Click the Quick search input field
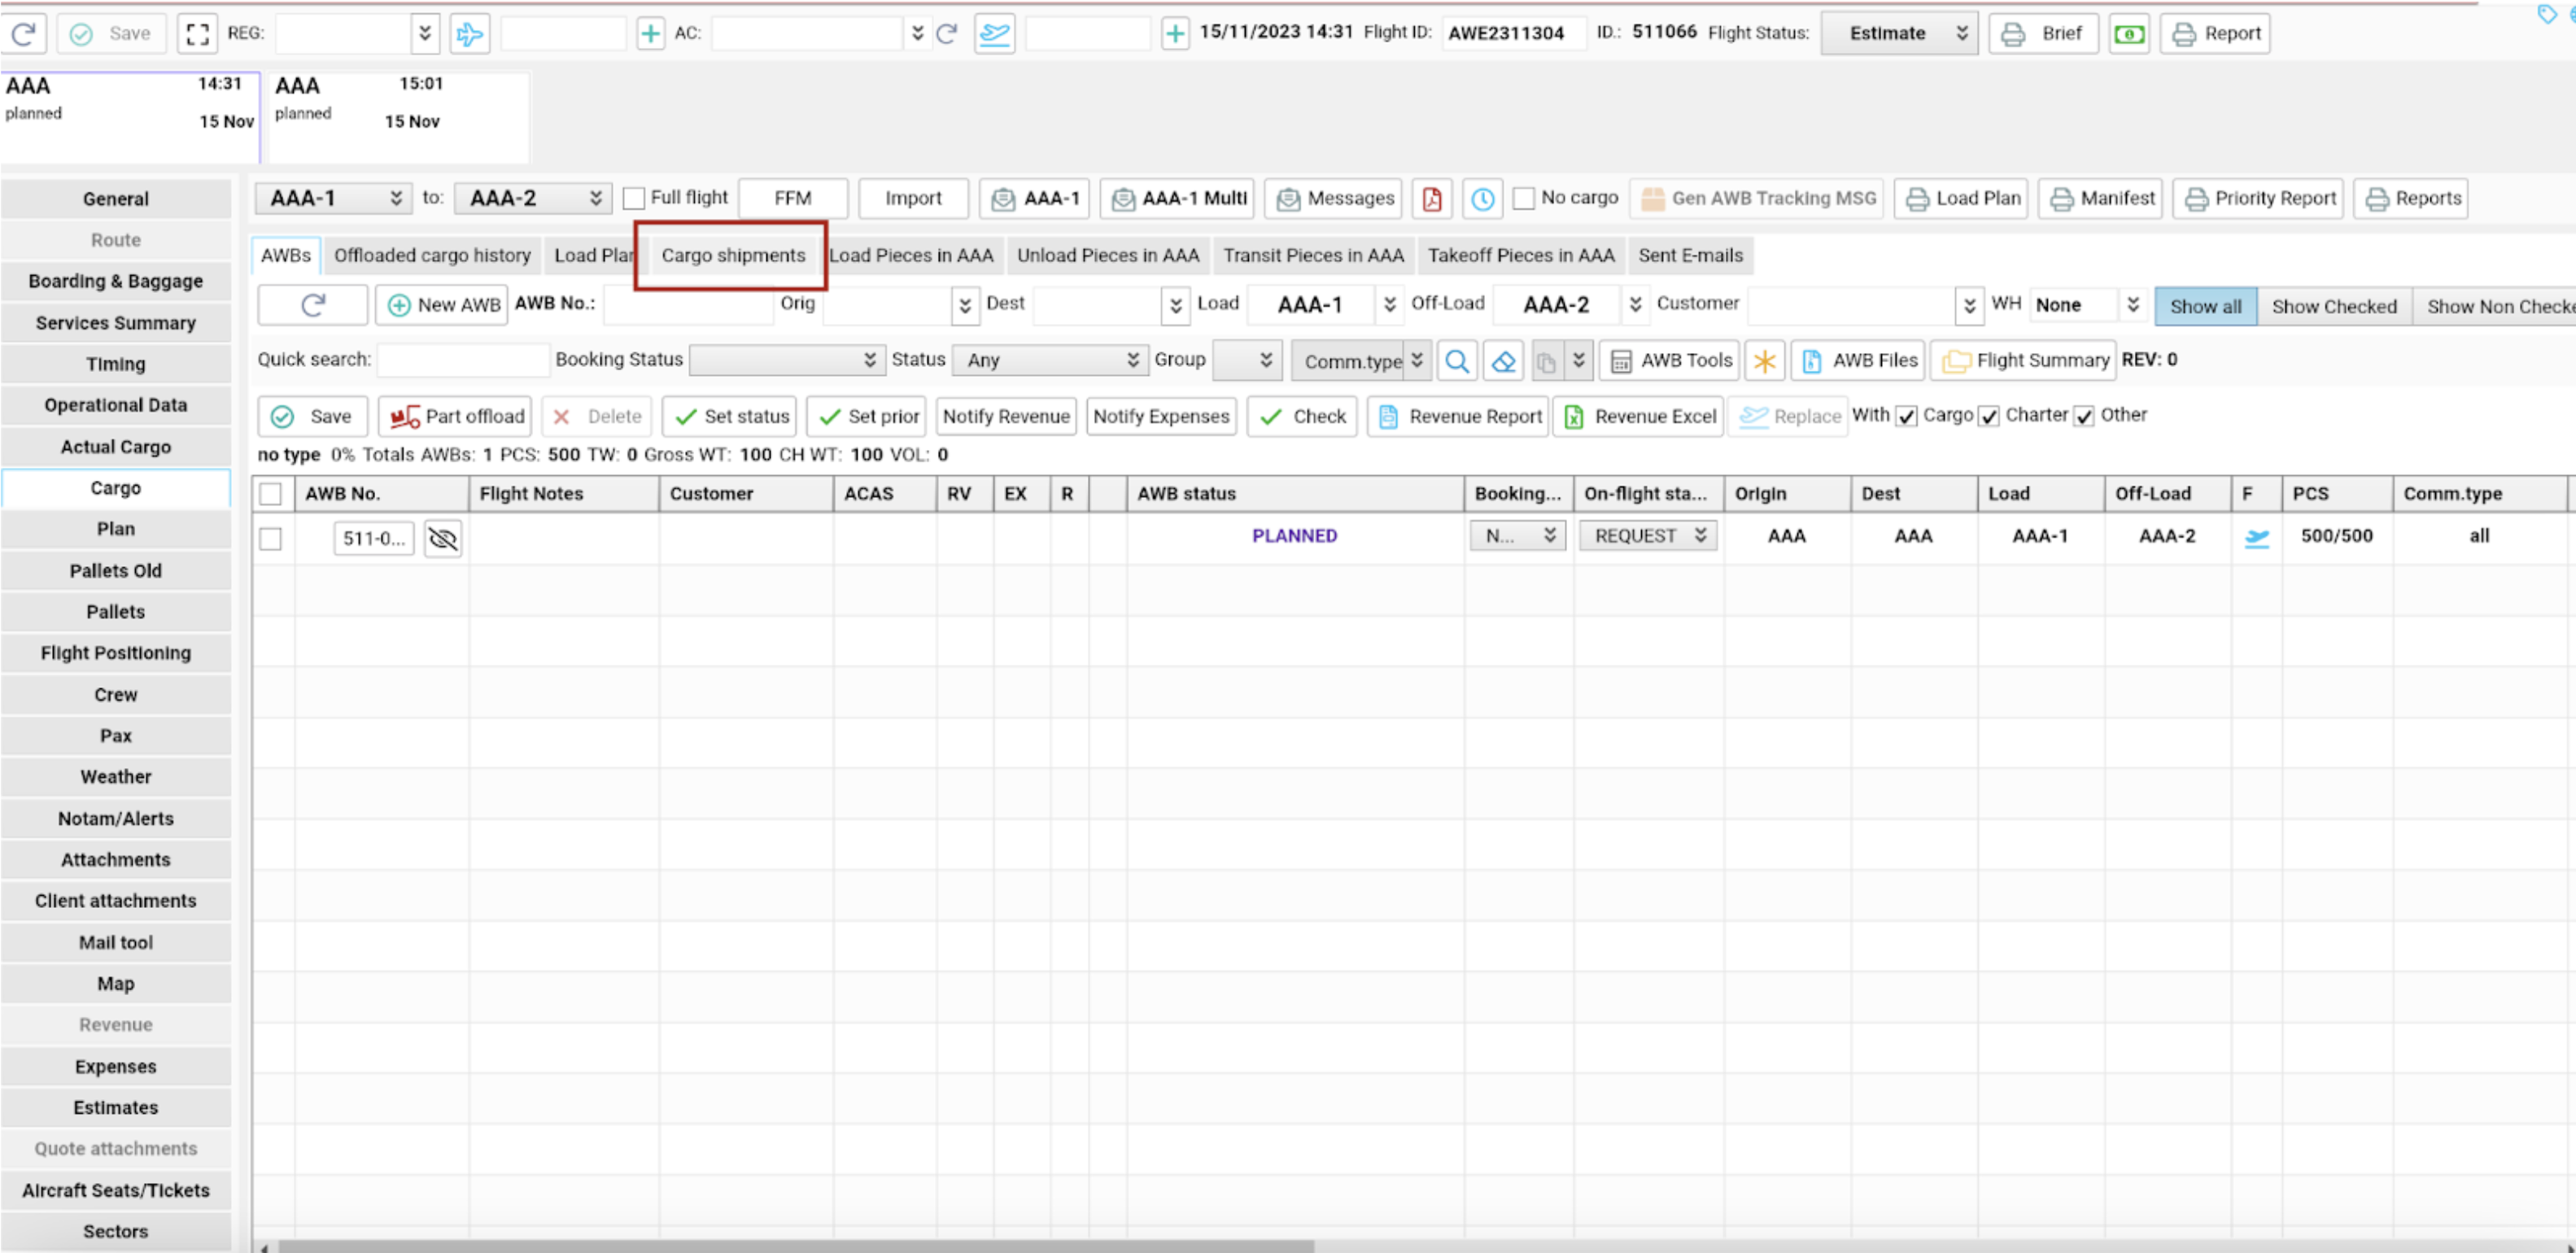The image size is (2576, 1253). click(463, 360)
